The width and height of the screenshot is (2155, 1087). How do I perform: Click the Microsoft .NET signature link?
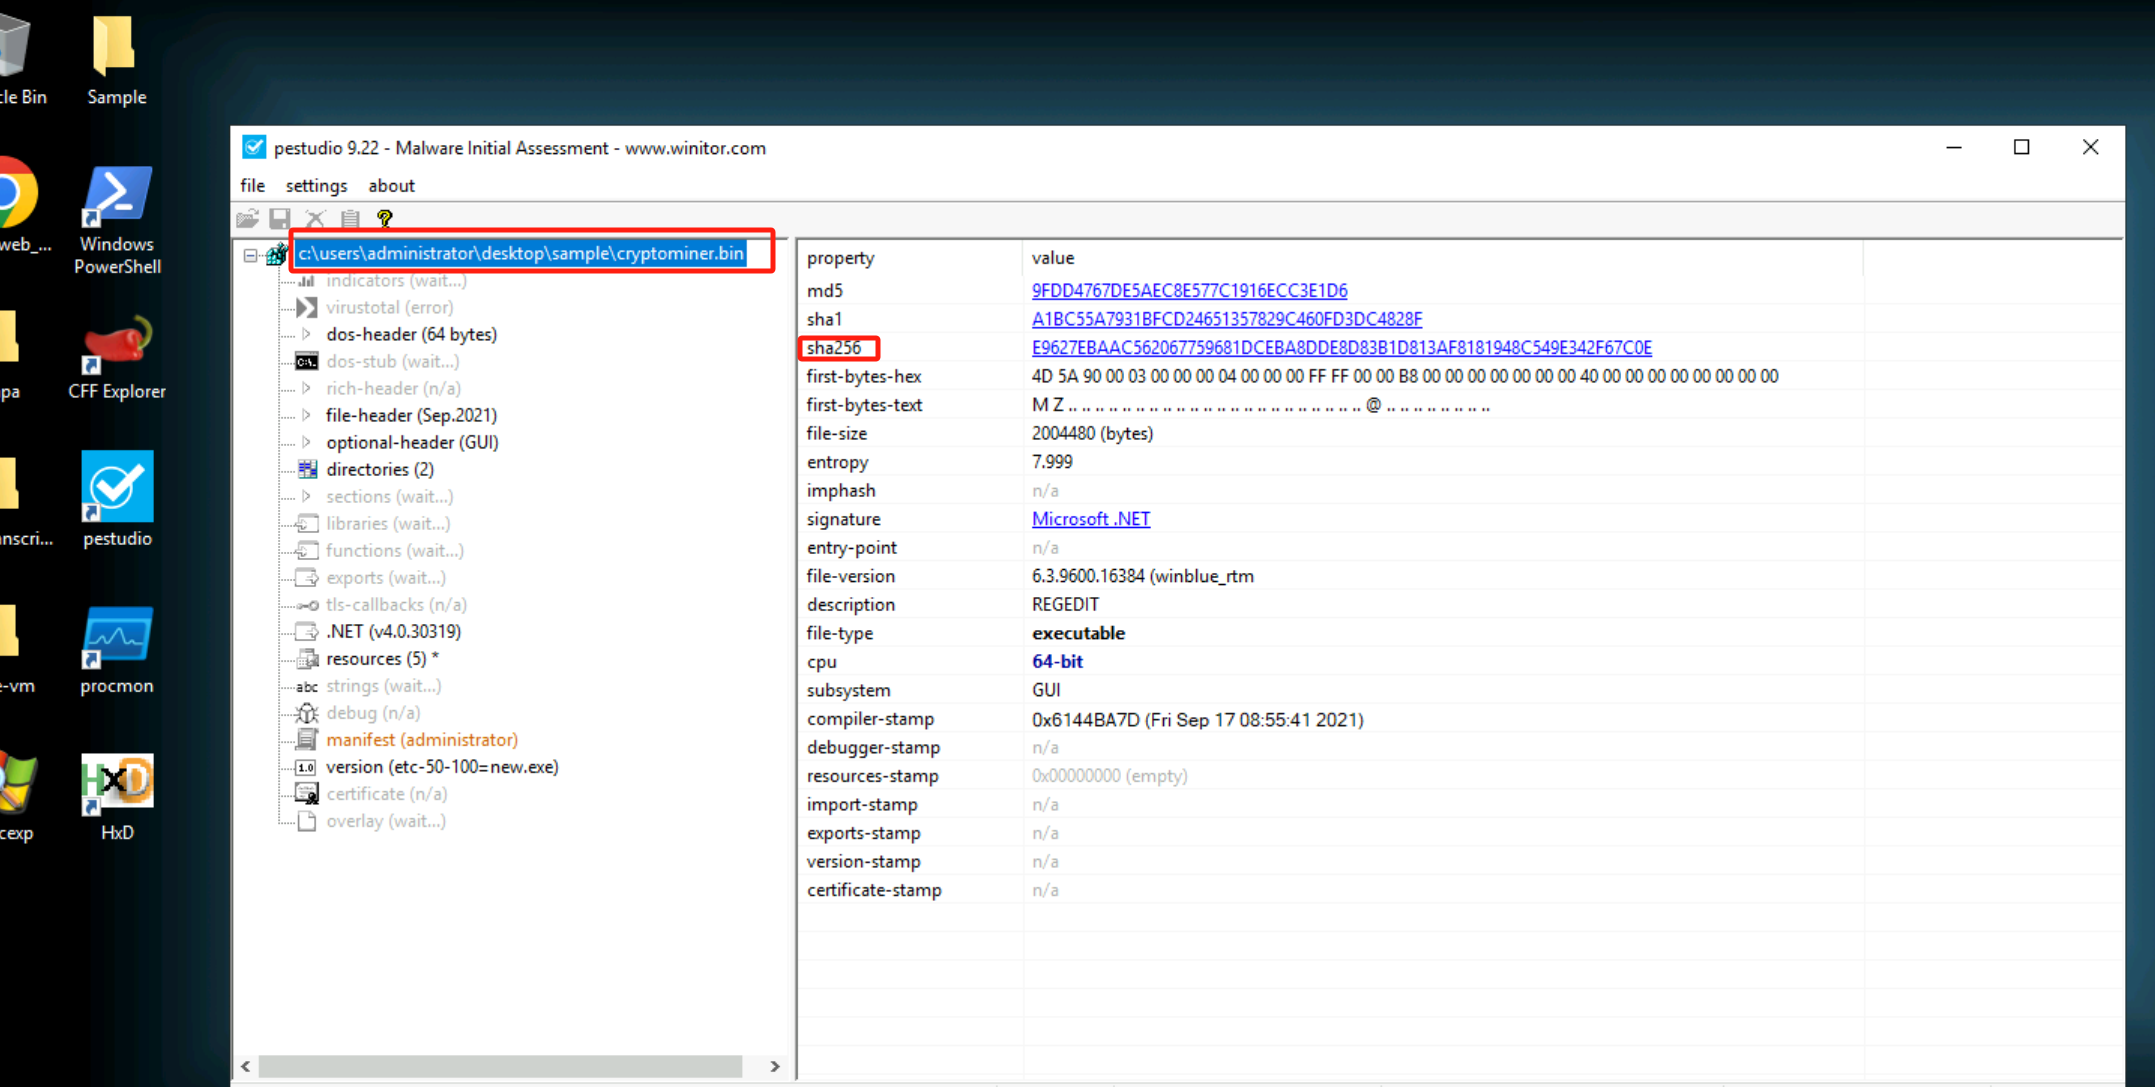1090,519
